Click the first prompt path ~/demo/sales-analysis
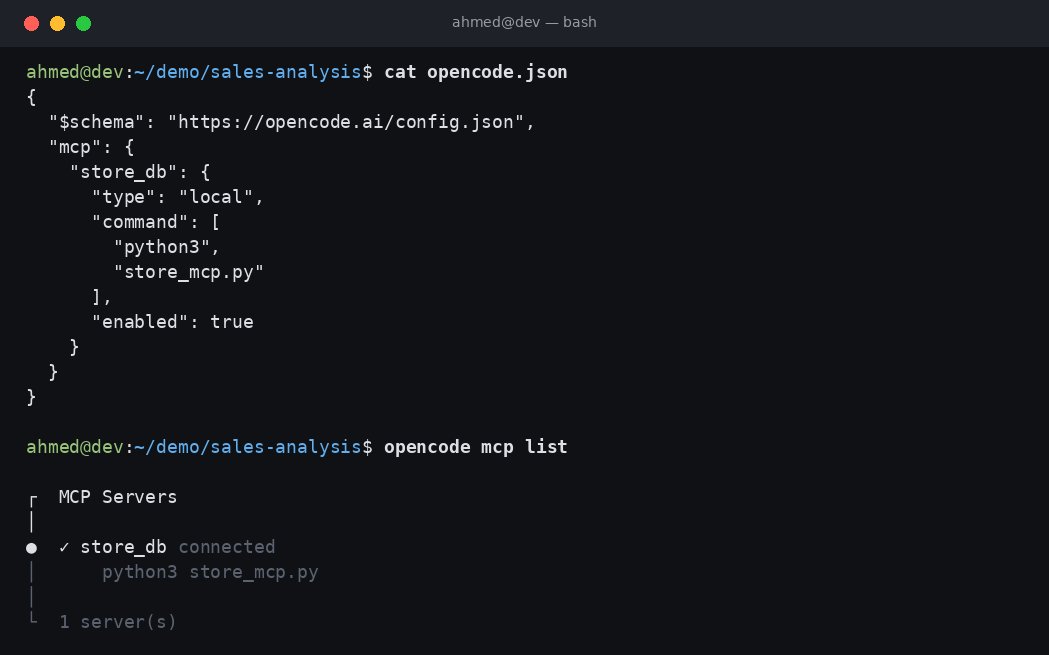 [x=248, y=72]
